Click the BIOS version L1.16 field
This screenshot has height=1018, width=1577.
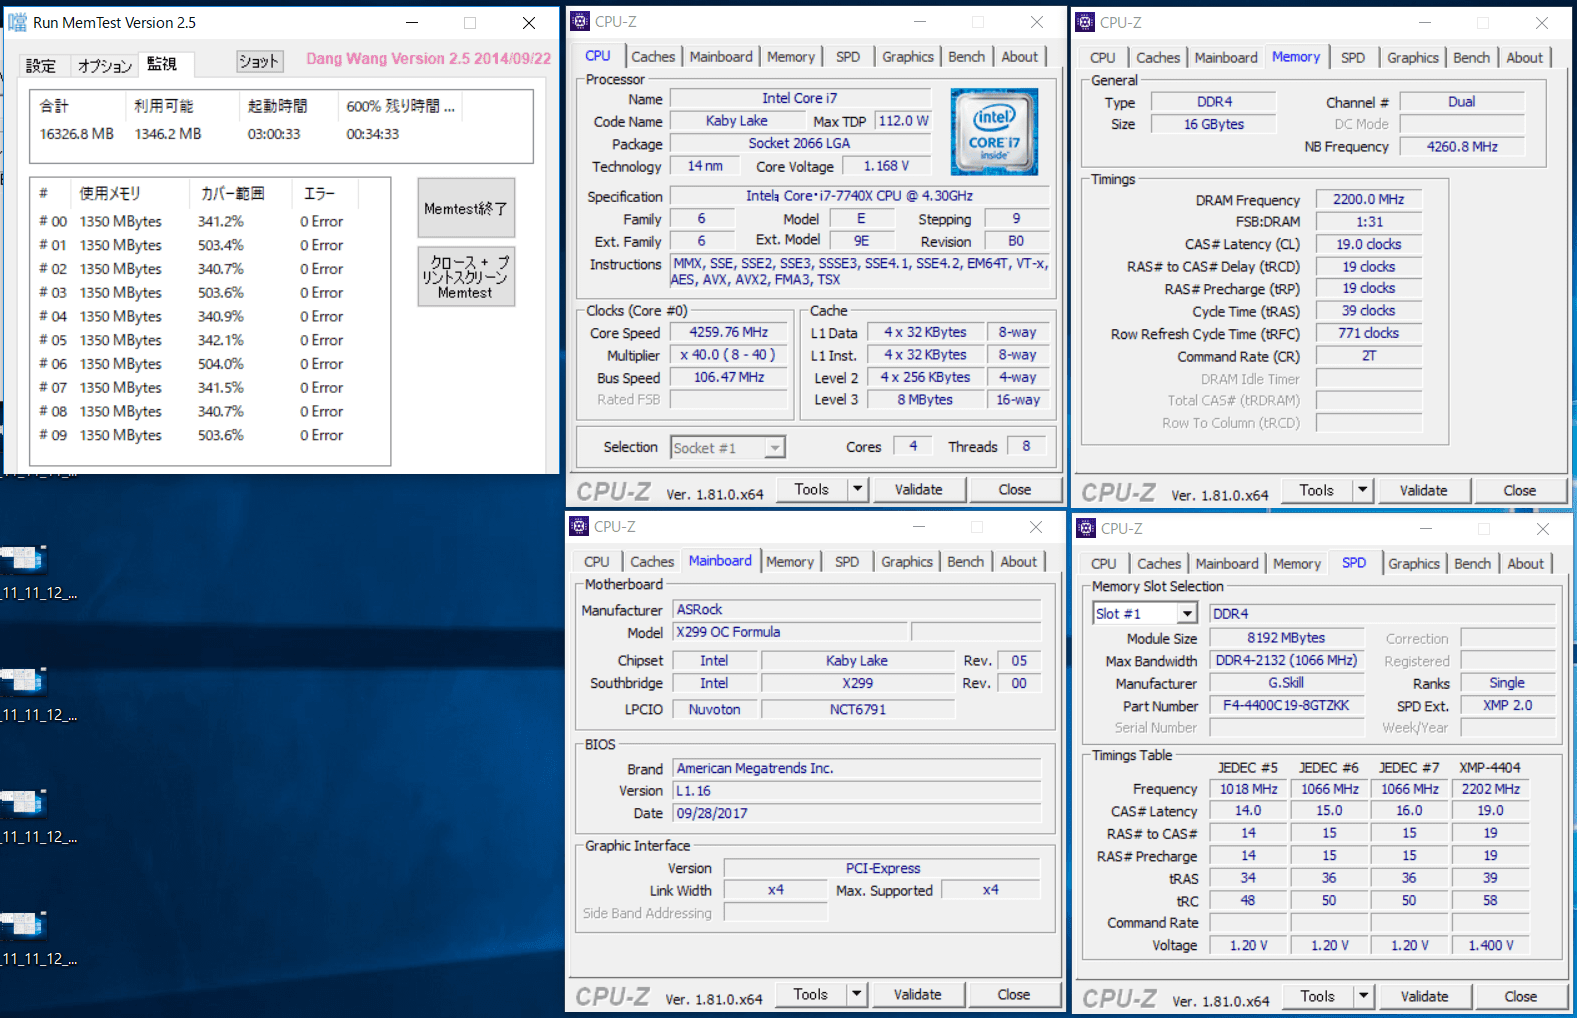[x=857, y=791]
